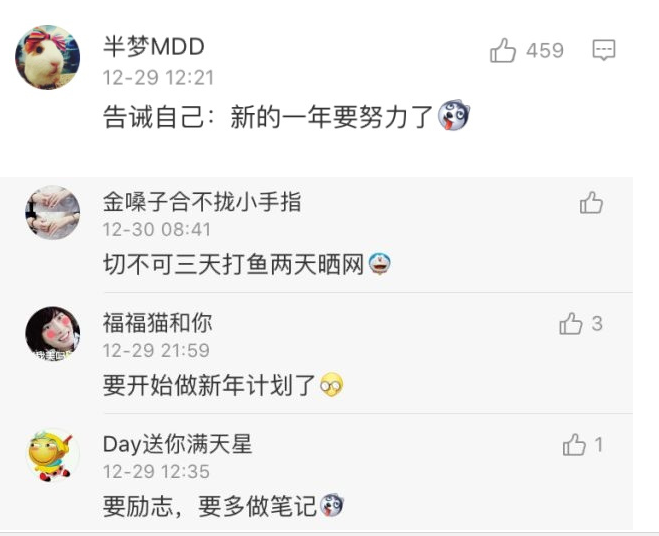Select reply text 要励志，要多做笔记
The height and width of the screenshot is (536, 659).
(x=209, y=506)
